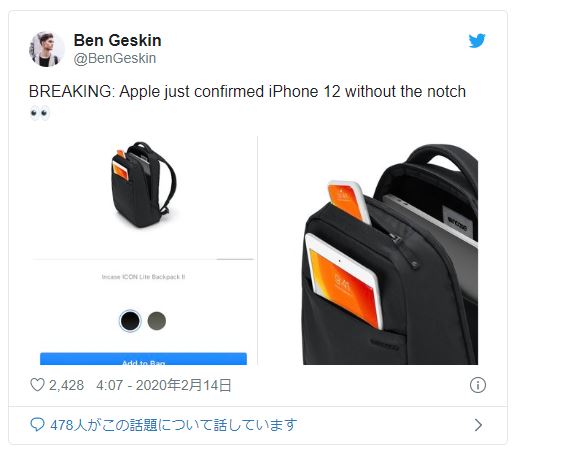This screenshot has width=583, height=469.
Task: Click the eyes emoji in tweet
Action: pyautogui.click(x=39, y=113)
